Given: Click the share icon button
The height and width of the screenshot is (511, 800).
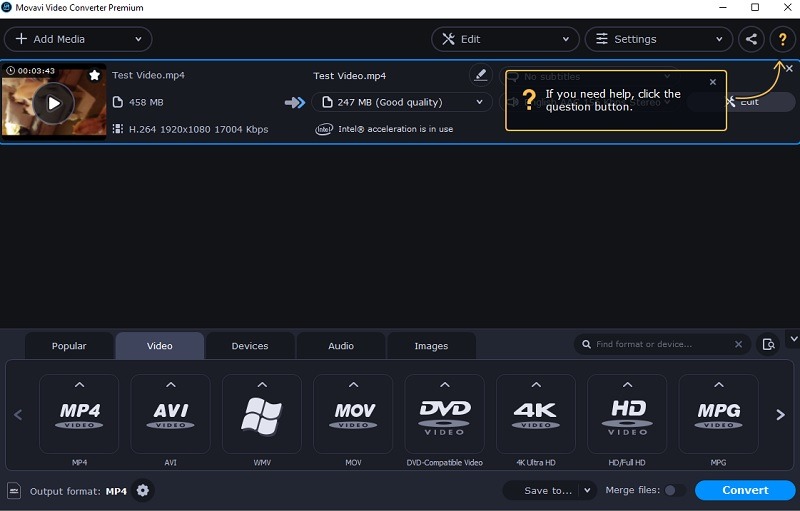Looking at the screenshot, I should 751,39.
